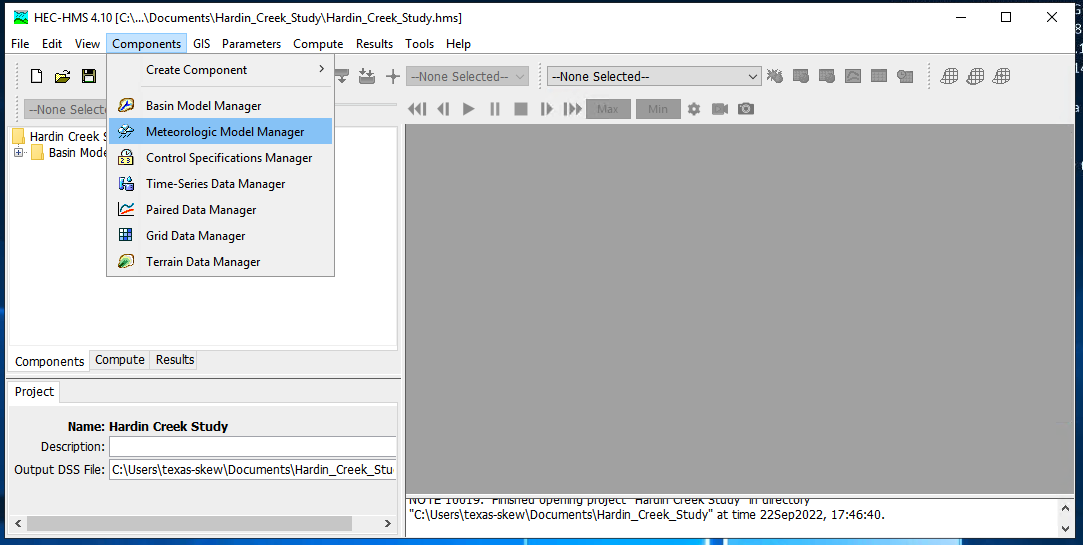Screen dimensions: 1083x545
Task: Click the video camera record icon
Action: [x=720, y=109]
